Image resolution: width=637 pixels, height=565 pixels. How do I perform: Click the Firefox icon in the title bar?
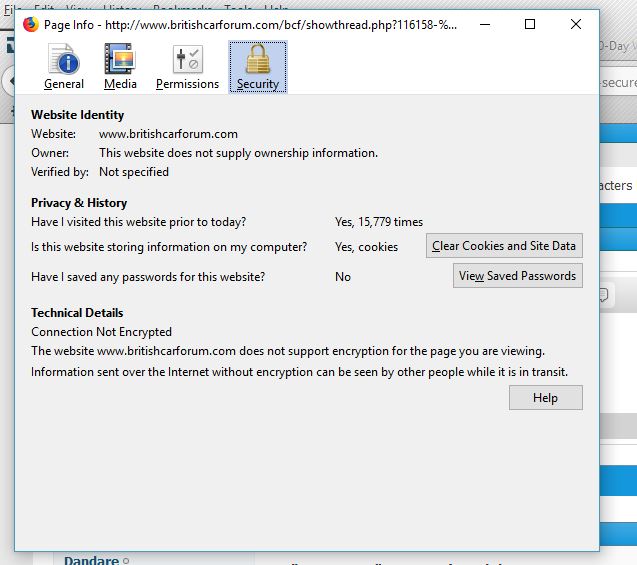click(30, 24)
